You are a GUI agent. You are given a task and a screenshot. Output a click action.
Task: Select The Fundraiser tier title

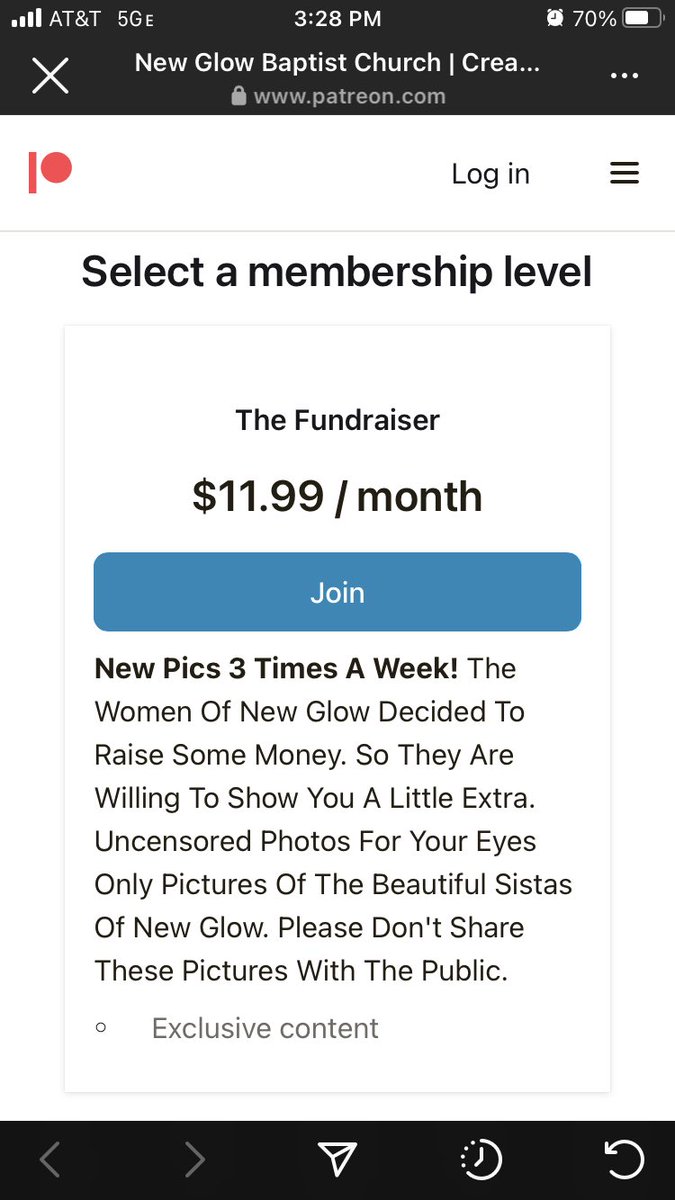337,420
